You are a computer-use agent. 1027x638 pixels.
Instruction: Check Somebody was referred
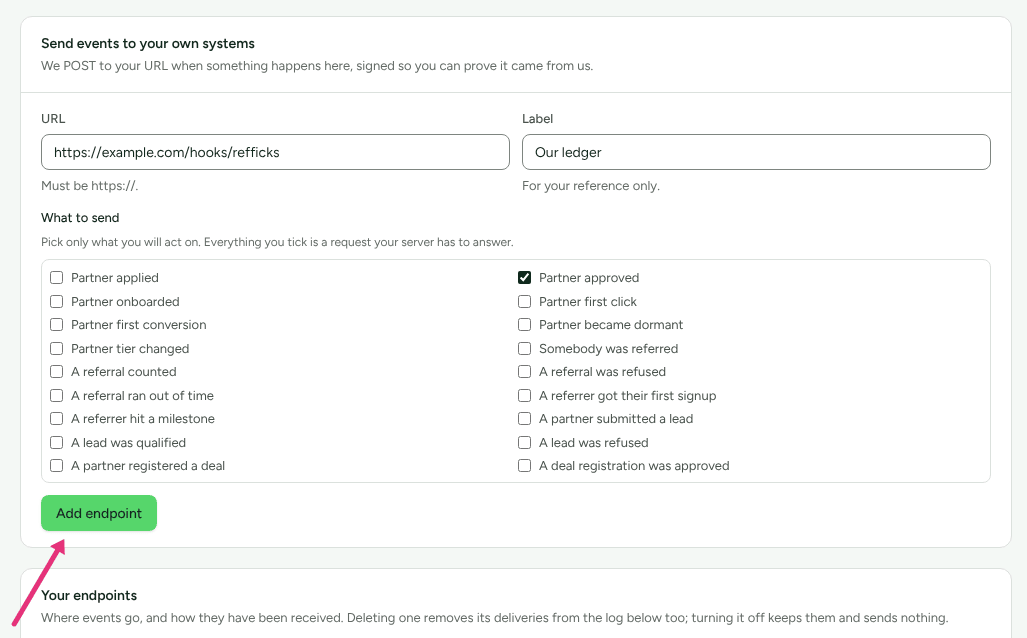tap(525, 348)
